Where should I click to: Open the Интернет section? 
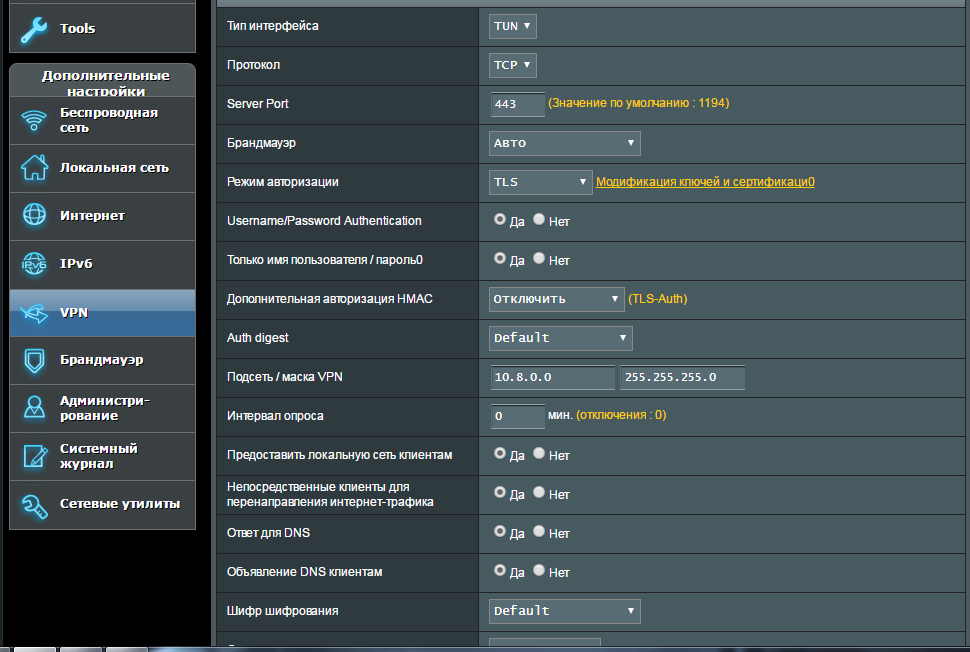click(x=103, y=217)
